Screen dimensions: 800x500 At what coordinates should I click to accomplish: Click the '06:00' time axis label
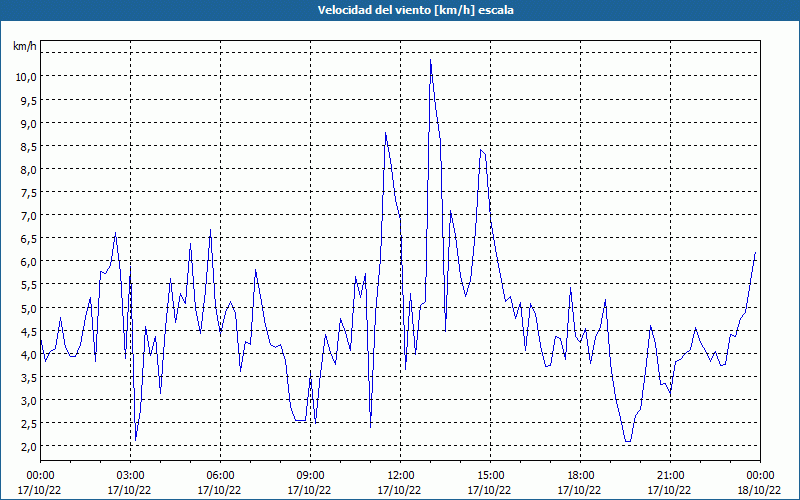(220, 476)
